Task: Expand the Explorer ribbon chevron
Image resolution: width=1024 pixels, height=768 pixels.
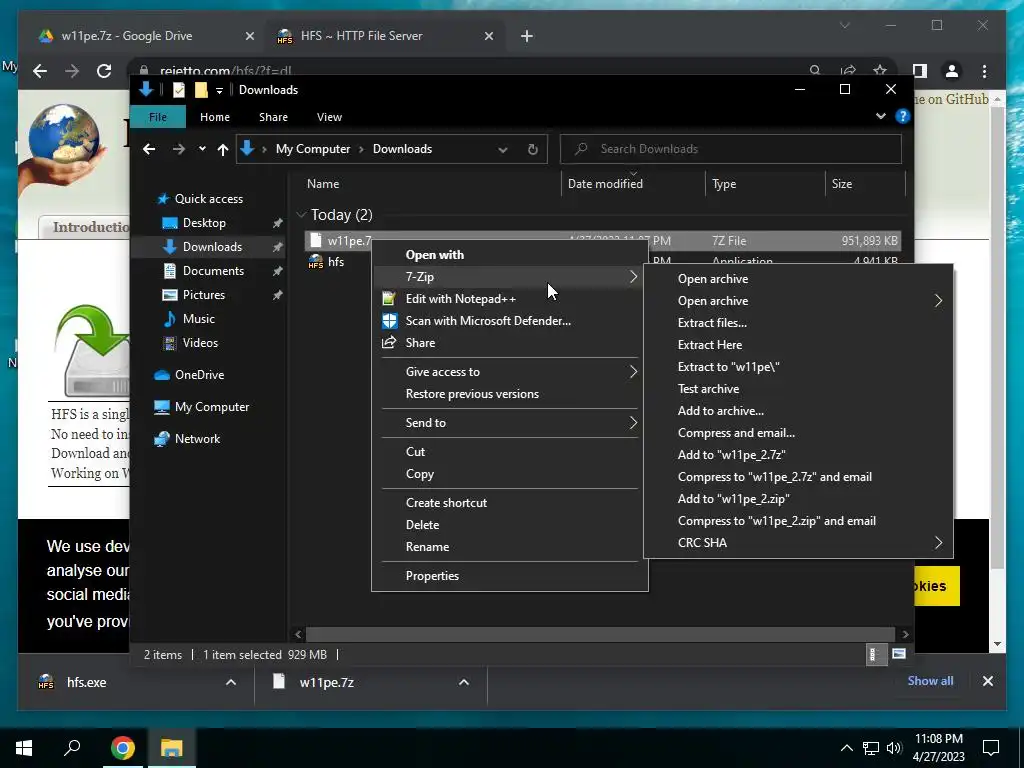Action: 880,116
